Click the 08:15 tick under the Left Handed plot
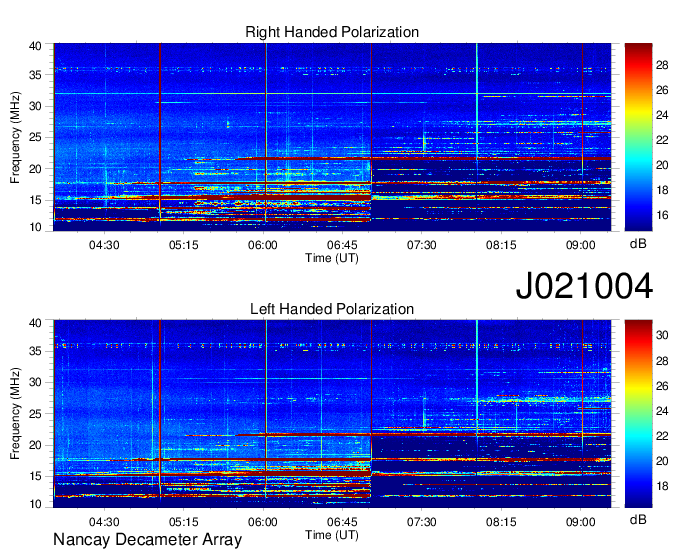This screenshot has height=552, width=680. [x=501, y=522]
